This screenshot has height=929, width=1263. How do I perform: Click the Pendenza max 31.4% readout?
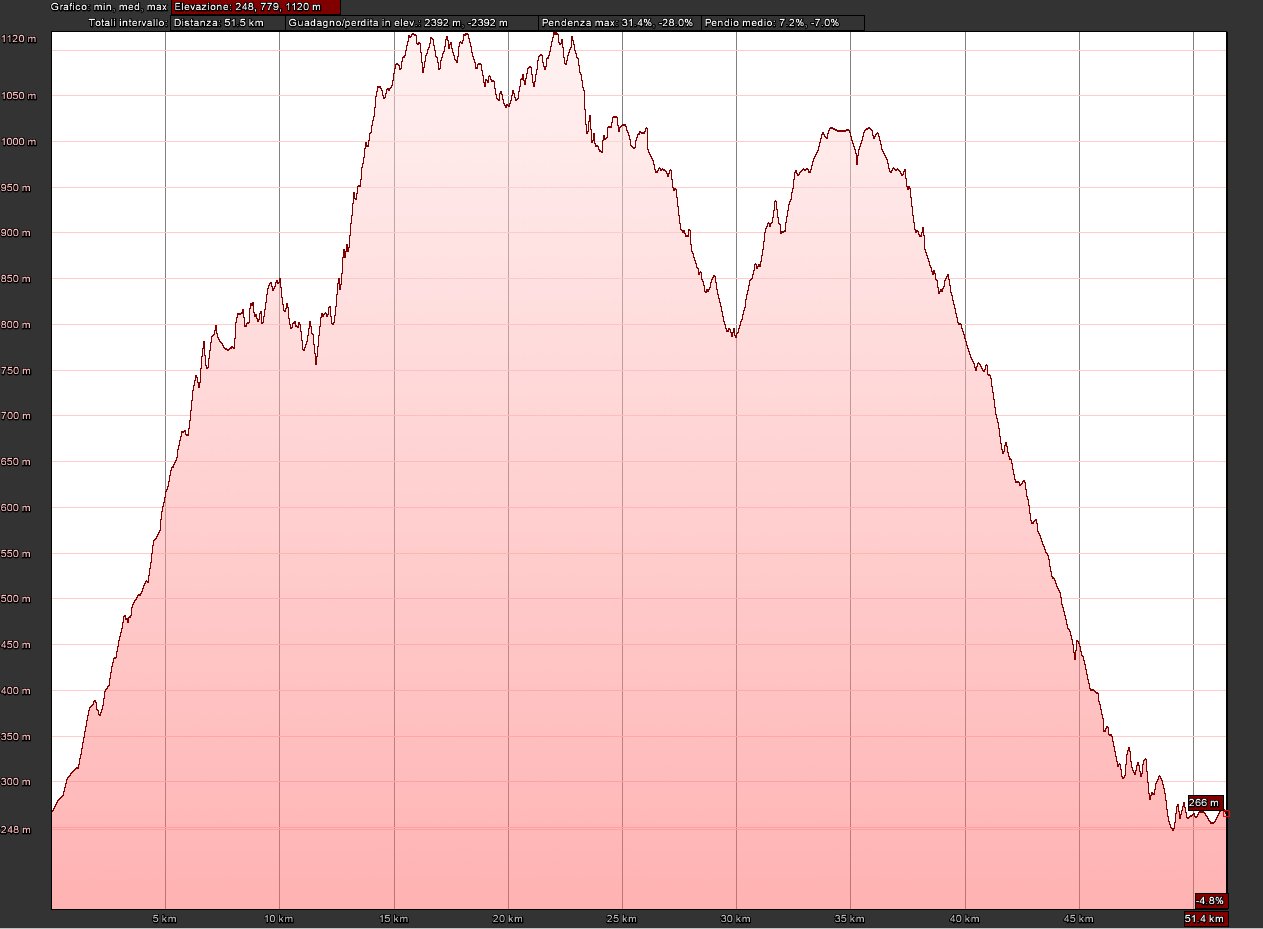(617, 22)
